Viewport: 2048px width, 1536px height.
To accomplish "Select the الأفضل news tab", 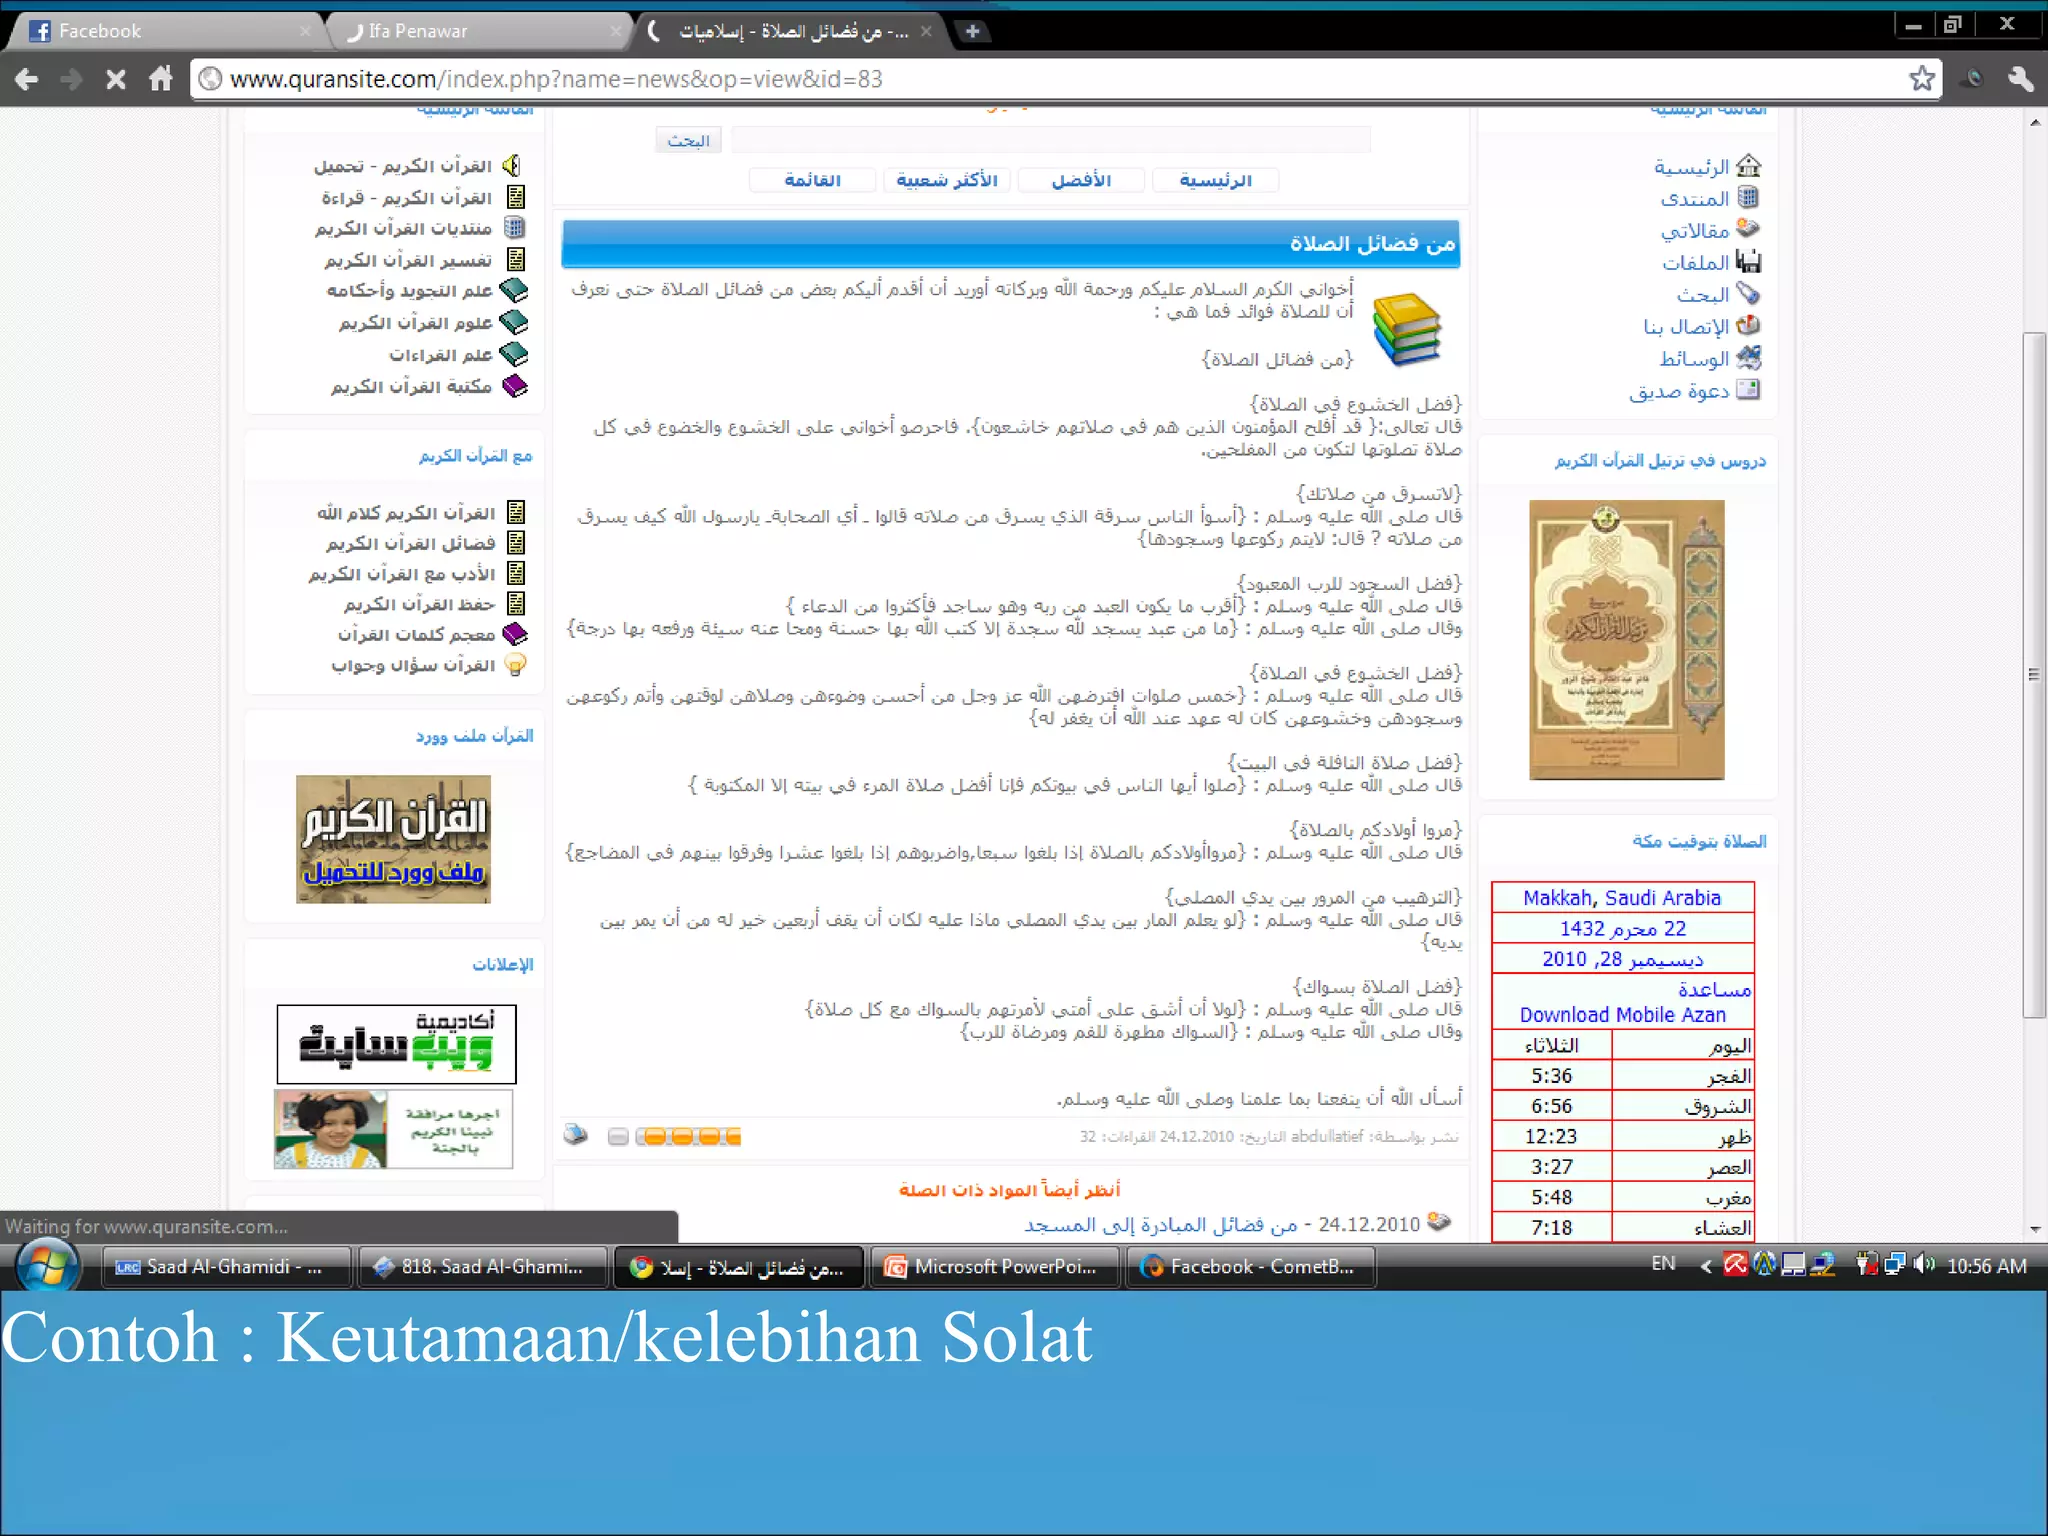I will click(x=1081, y=180).
